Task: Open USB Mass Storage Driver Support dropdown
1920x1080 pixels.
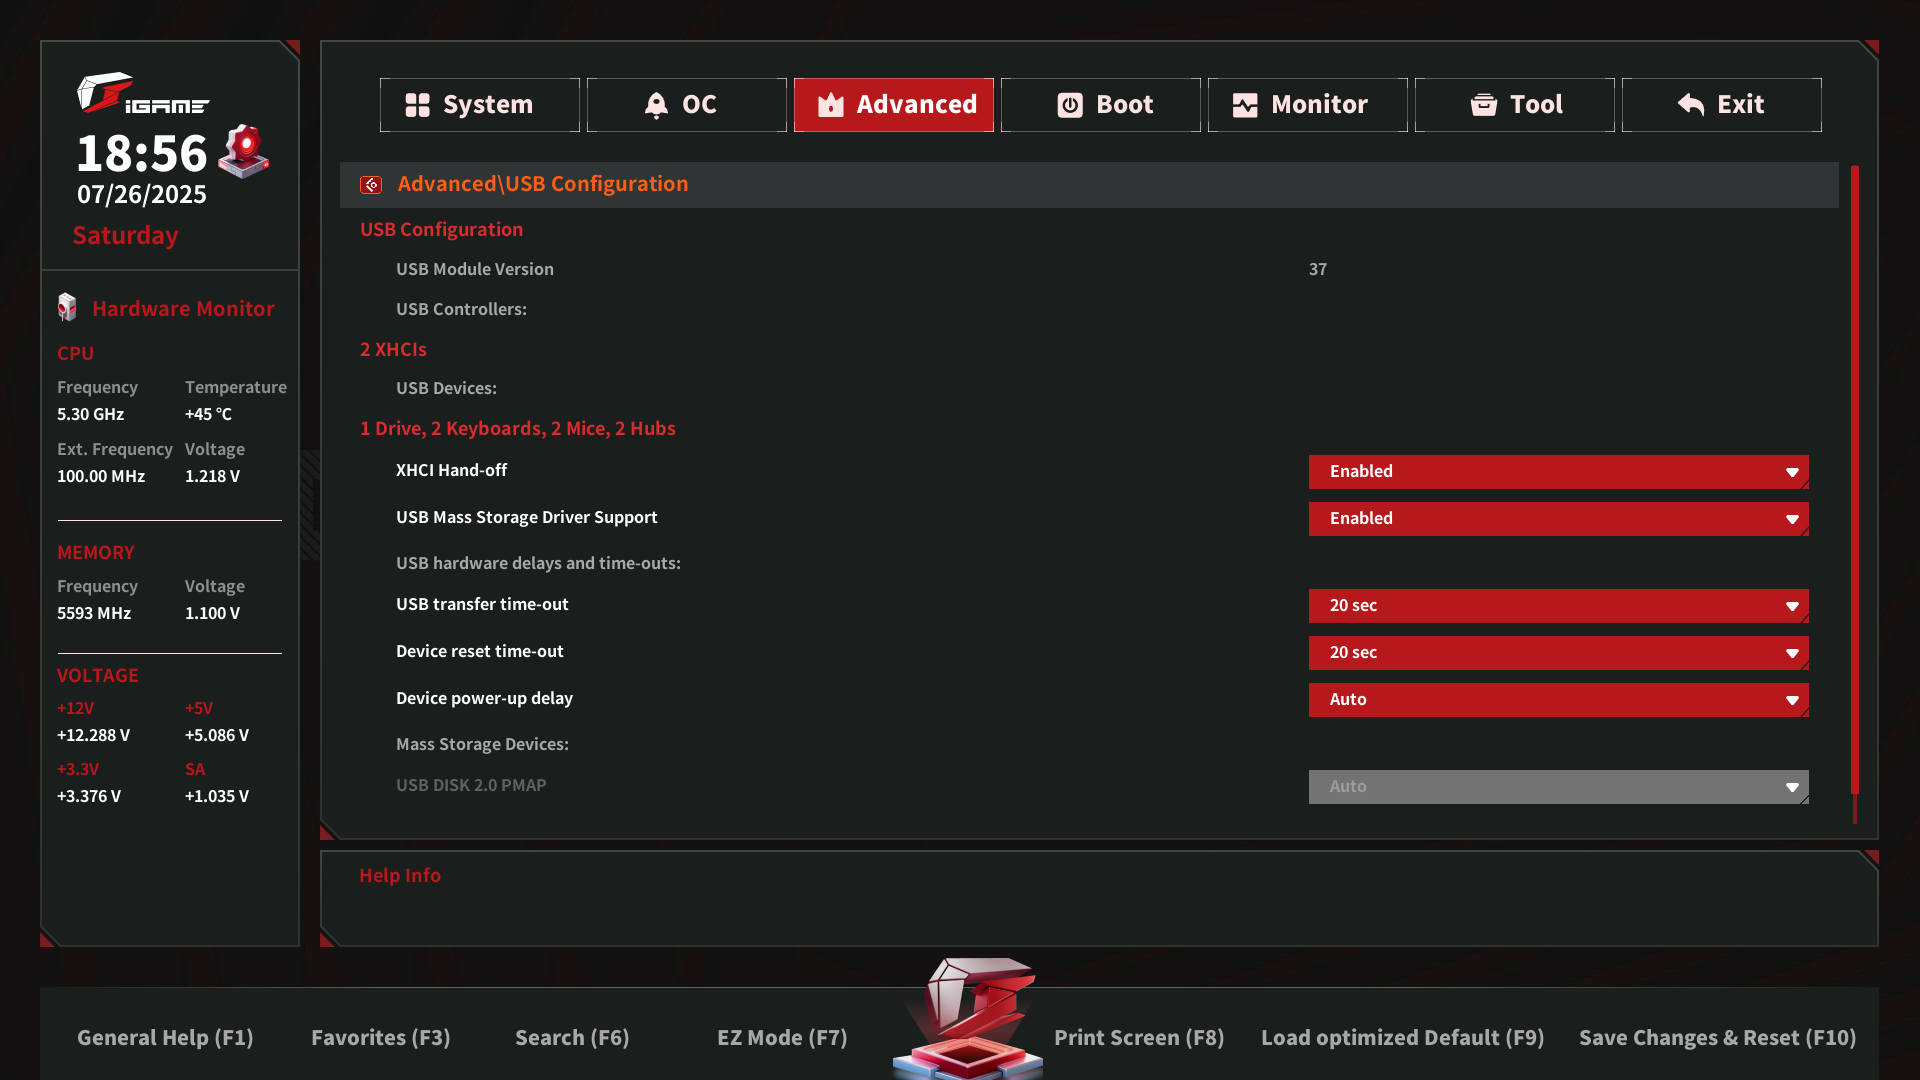Action: click(1558, 519)
